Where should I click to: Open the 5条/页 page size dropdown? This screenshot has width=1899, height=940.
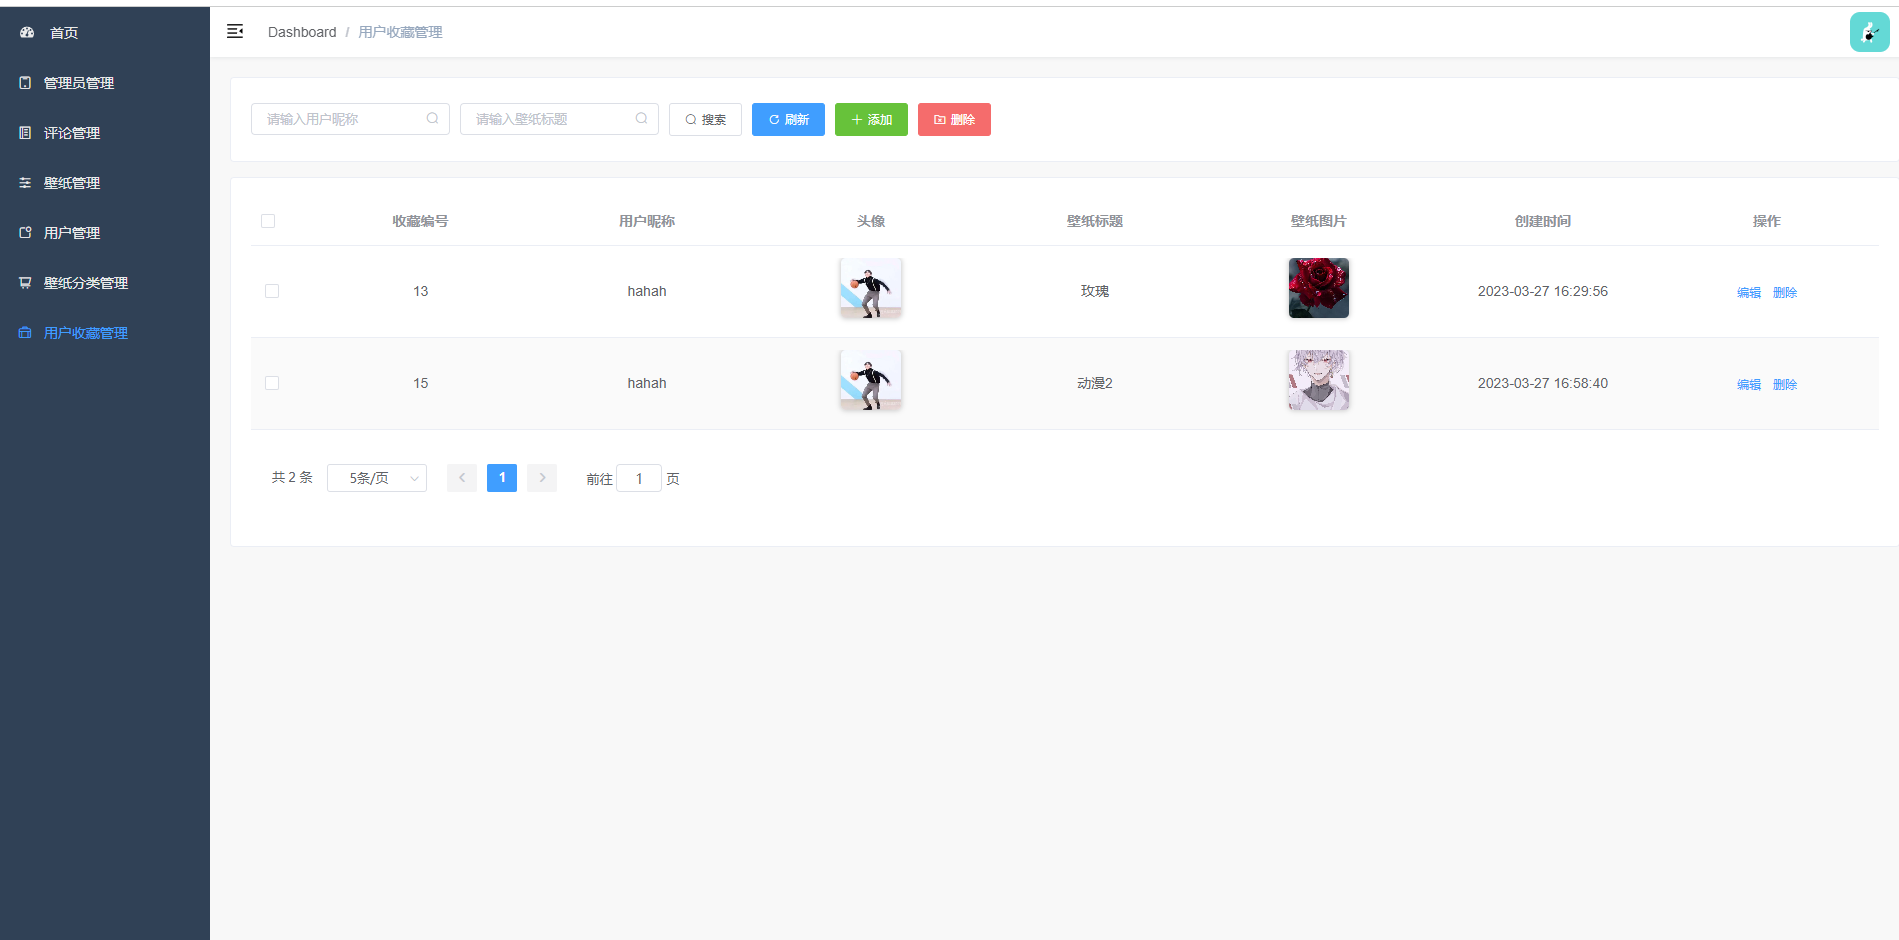pos(377,478)
